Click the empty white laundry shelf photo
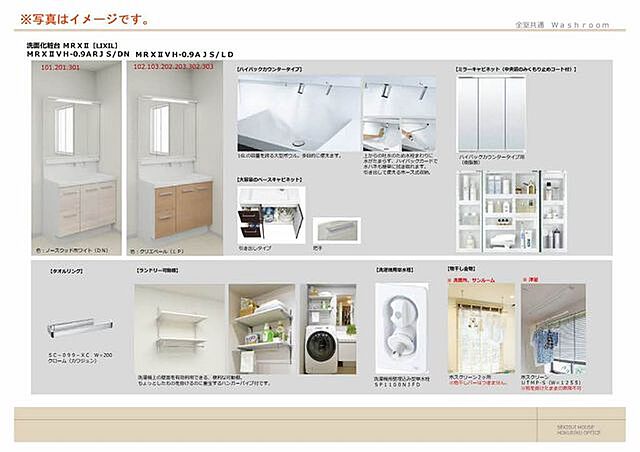The height and width of the screenshot is (452, 640). 180,329
